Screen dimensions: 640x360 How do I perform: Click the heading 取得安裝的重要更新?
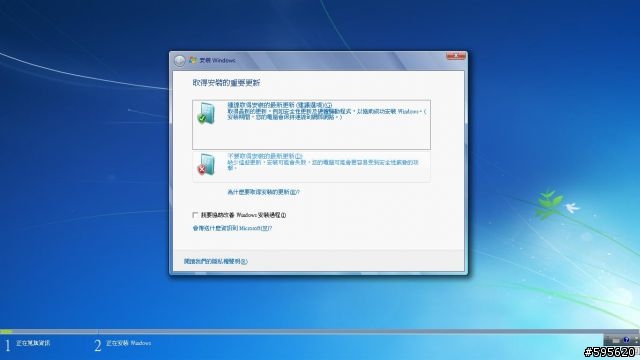(x=226, y=83)
